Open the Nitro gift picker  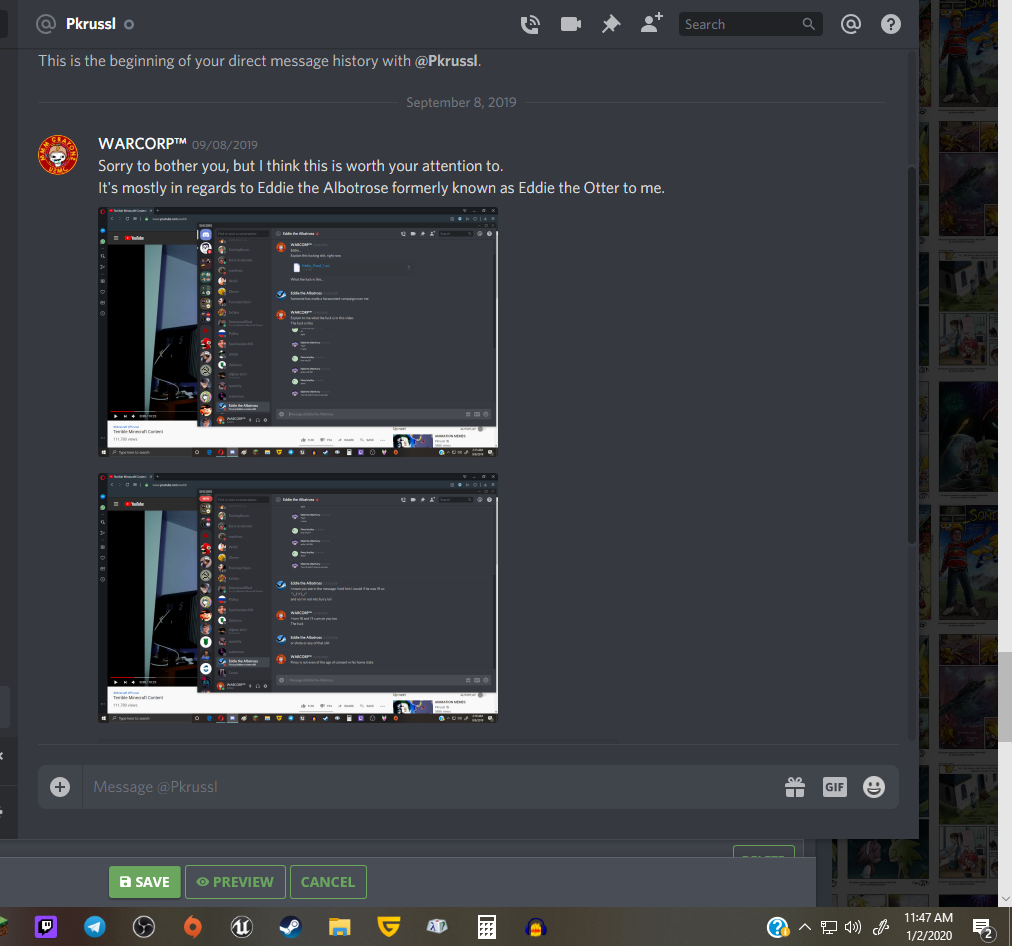click(x=794, y=787)
